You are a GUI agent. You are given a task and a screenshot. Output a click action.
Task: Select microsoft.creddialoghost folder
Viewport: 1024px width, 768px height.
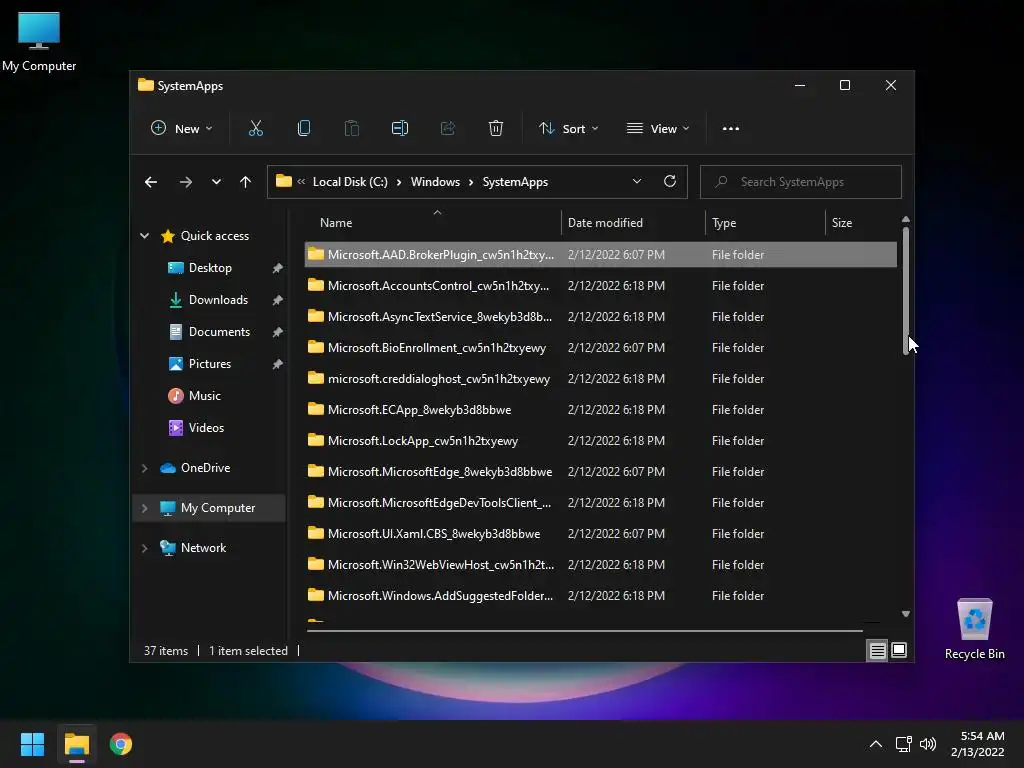600,379
